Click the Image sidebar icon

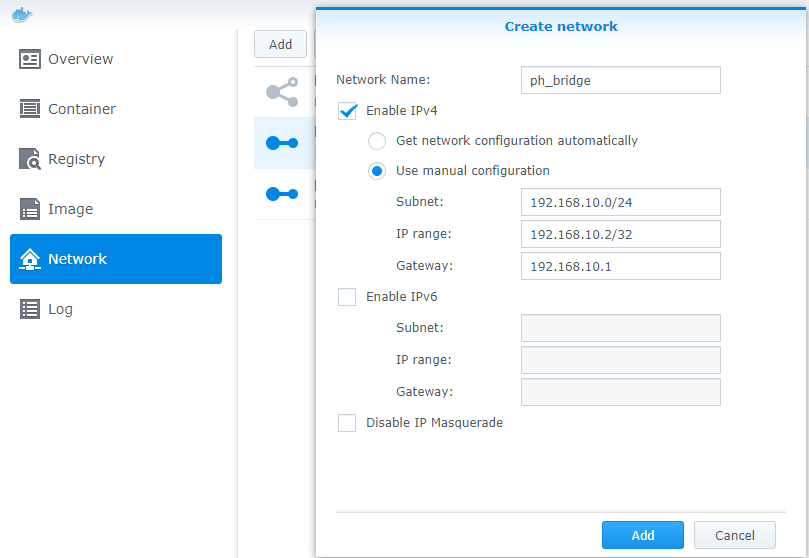click(30, 209)
